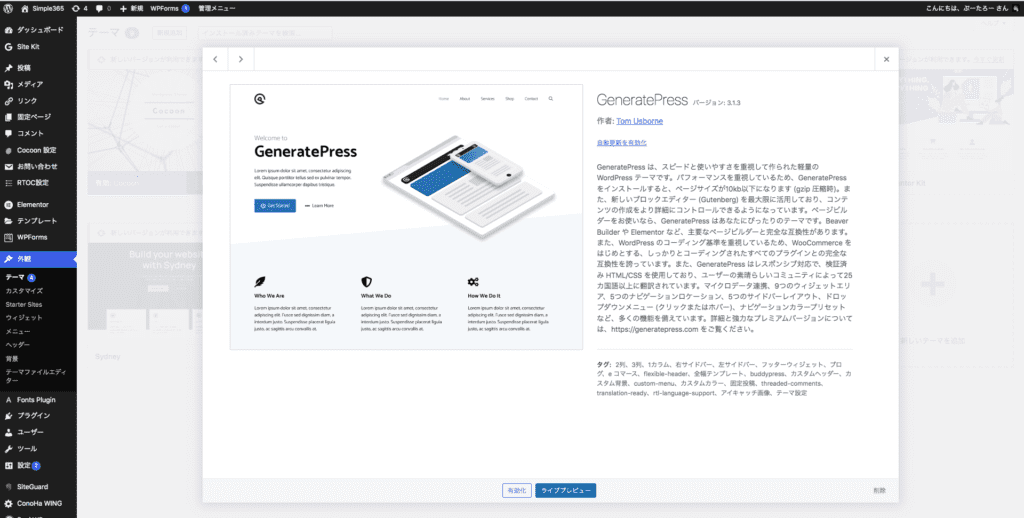Click the ライブプレビュー button
The width and height of the screenshot is (1024, 518).
click(566, 491)
